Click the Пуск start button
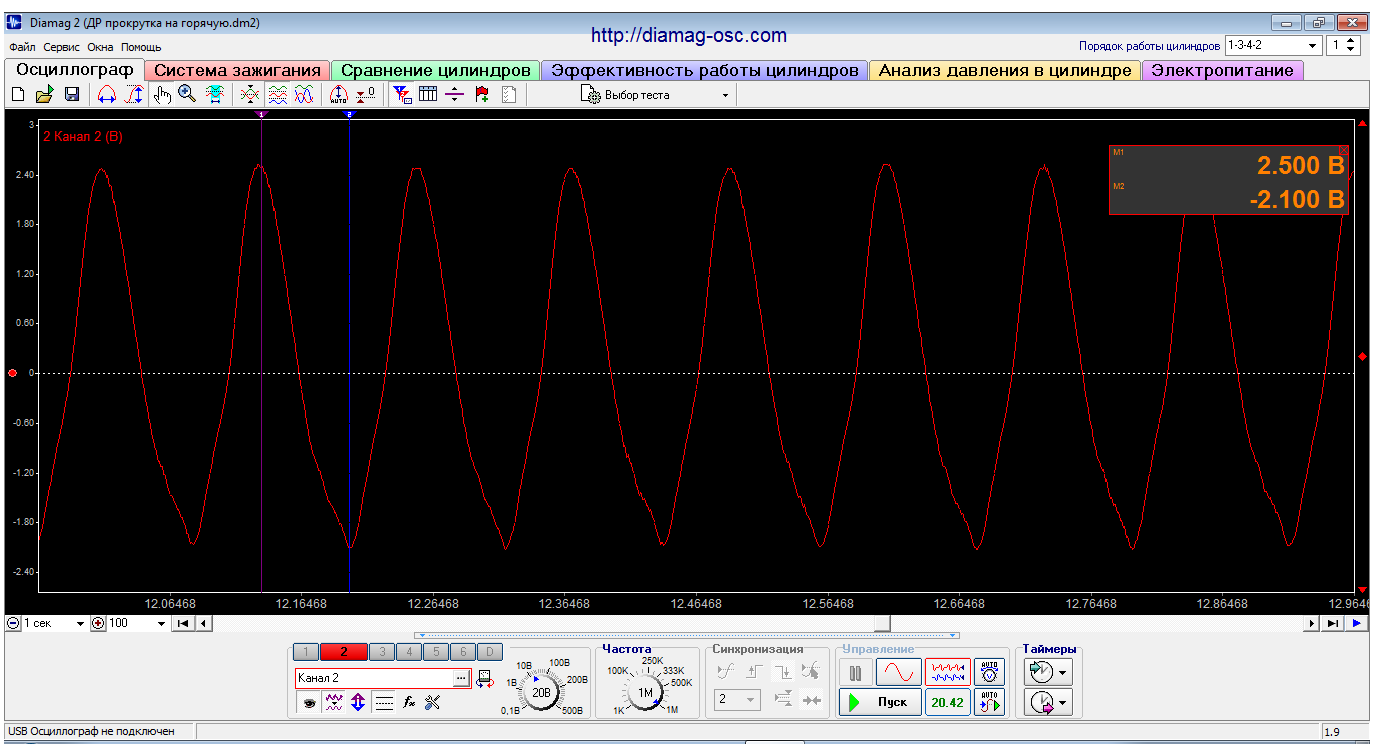 880,702
